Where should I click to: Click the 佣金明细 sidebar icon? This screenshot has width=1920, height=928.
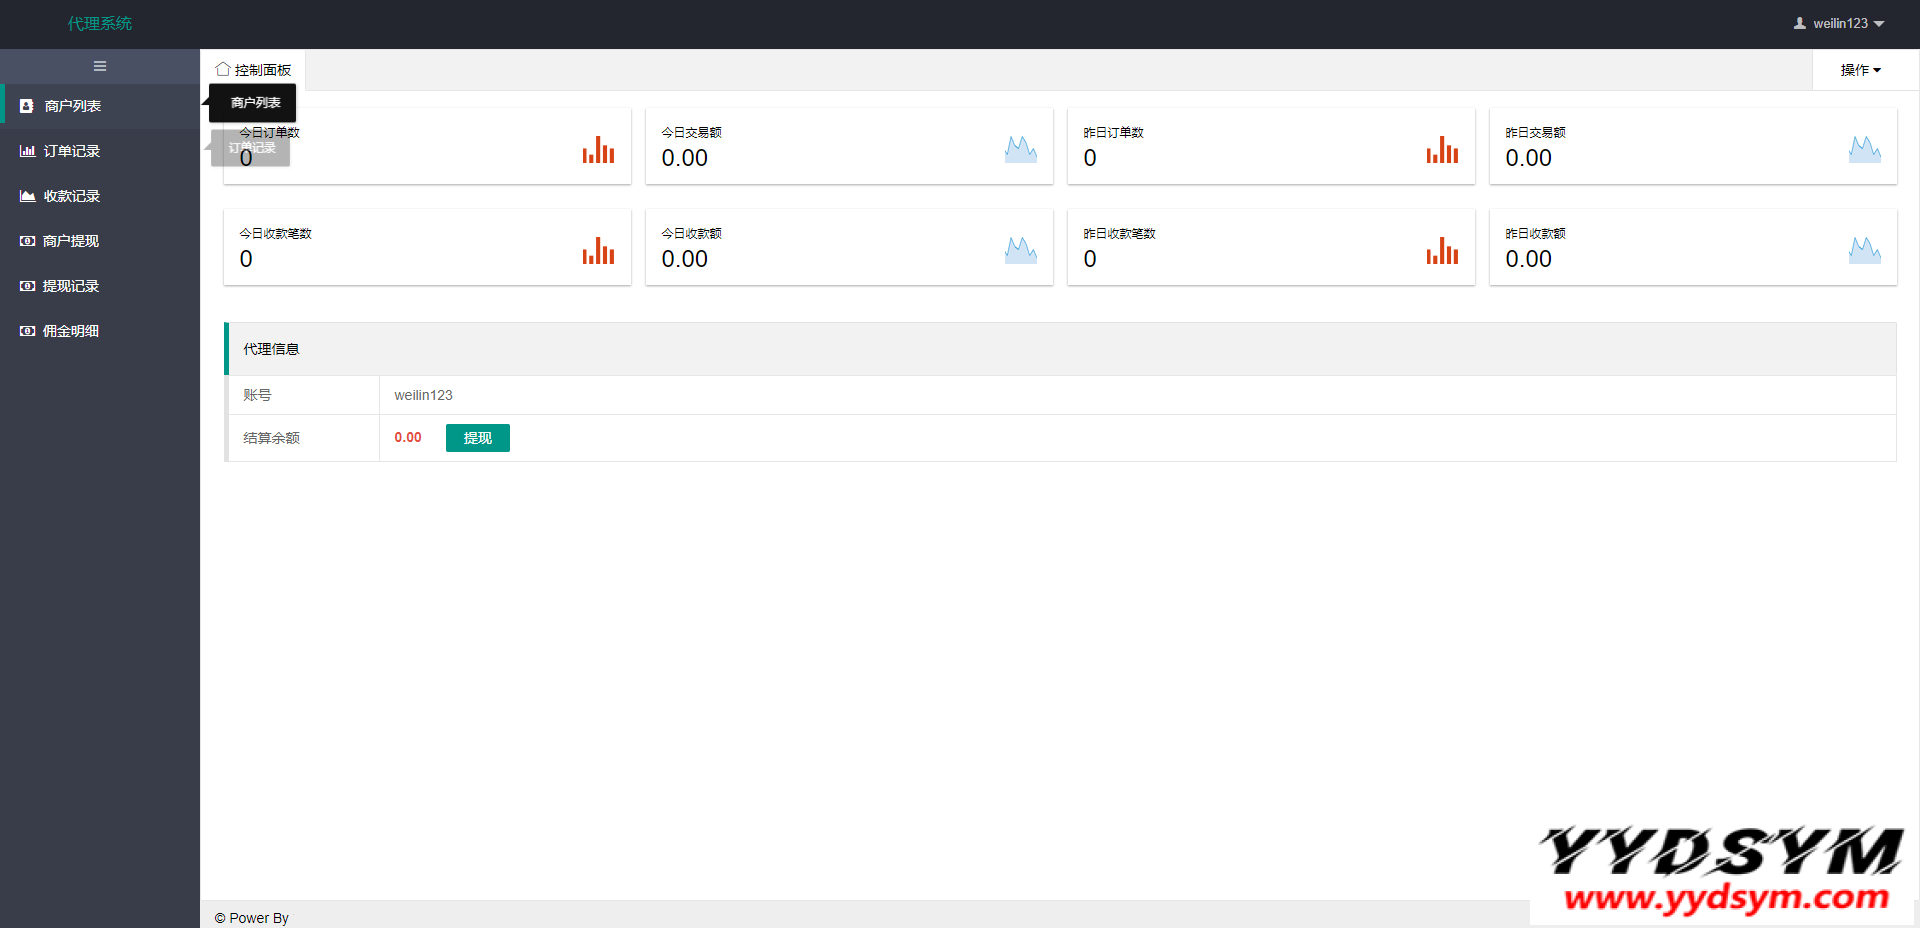point(28,331)
